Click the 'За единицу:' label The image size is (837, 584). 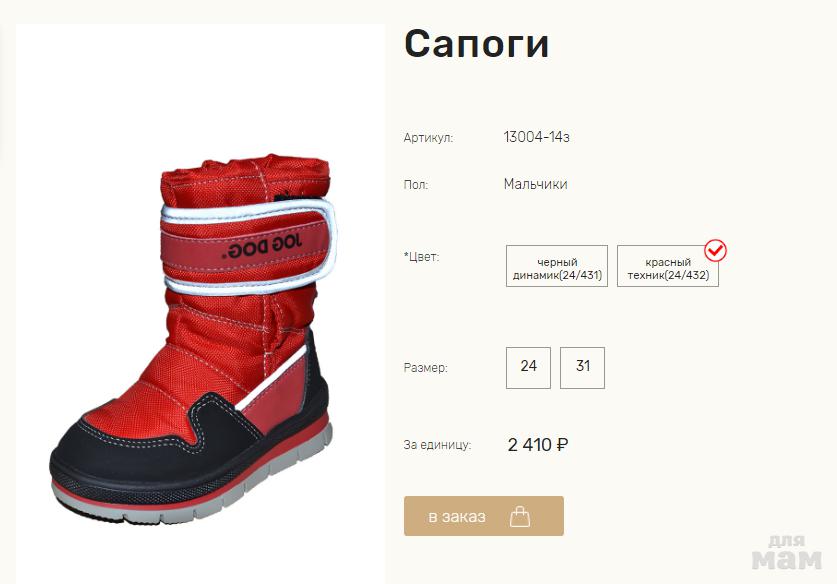pos(437,445)
